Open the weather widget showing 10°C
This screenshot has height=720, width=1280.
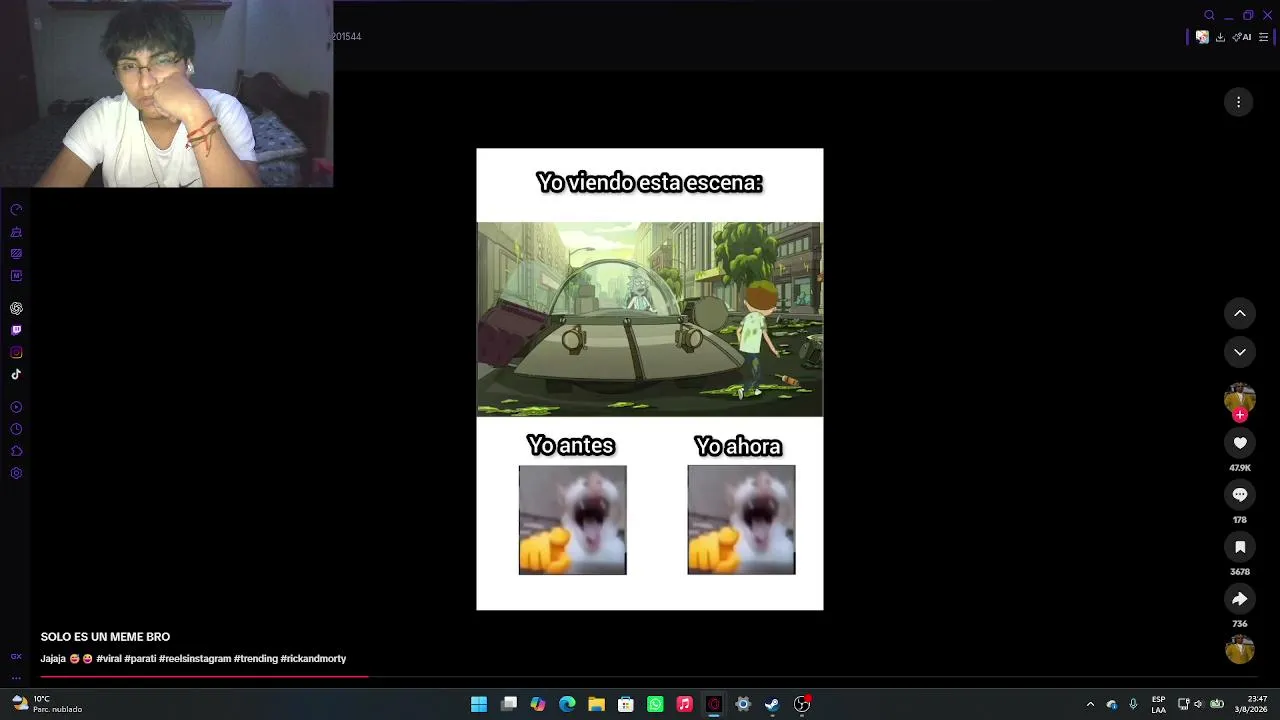coord(48,704)
